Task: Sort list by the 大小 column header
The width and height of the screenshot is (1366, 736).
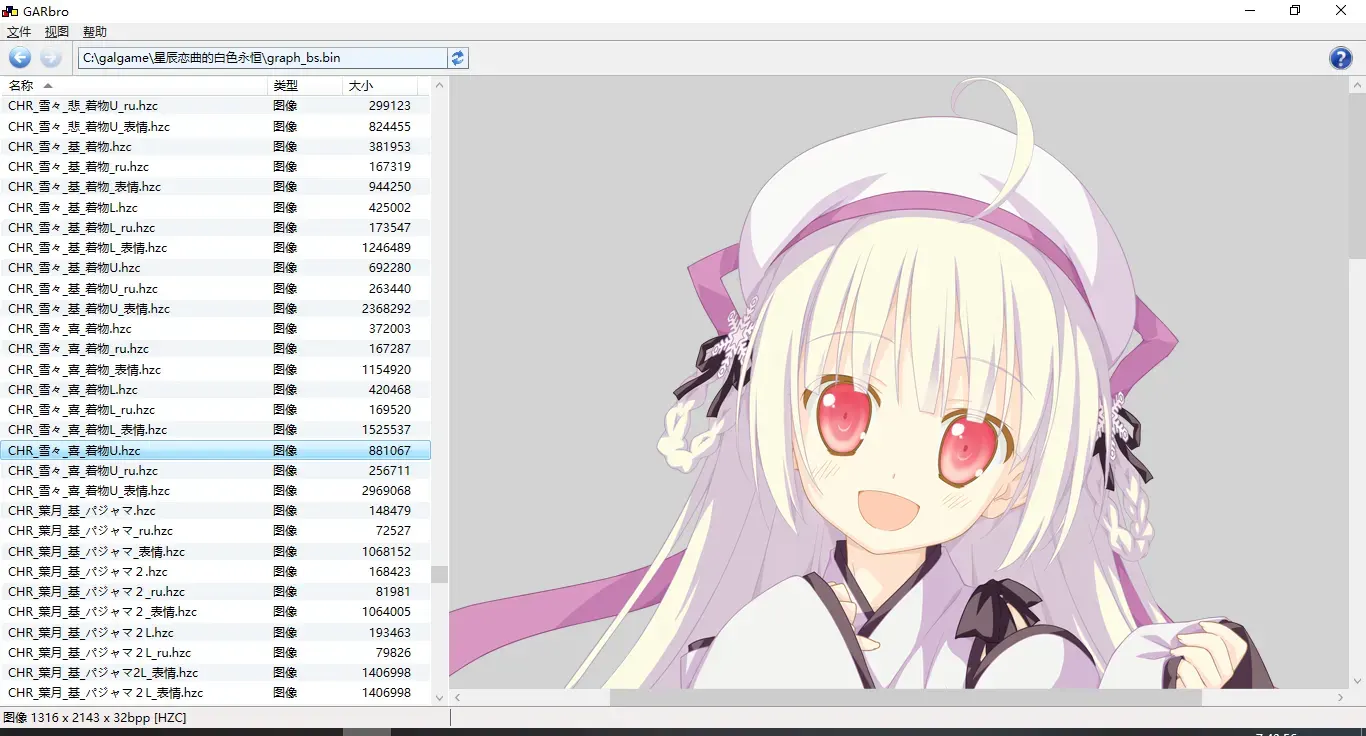Action: 380,86
